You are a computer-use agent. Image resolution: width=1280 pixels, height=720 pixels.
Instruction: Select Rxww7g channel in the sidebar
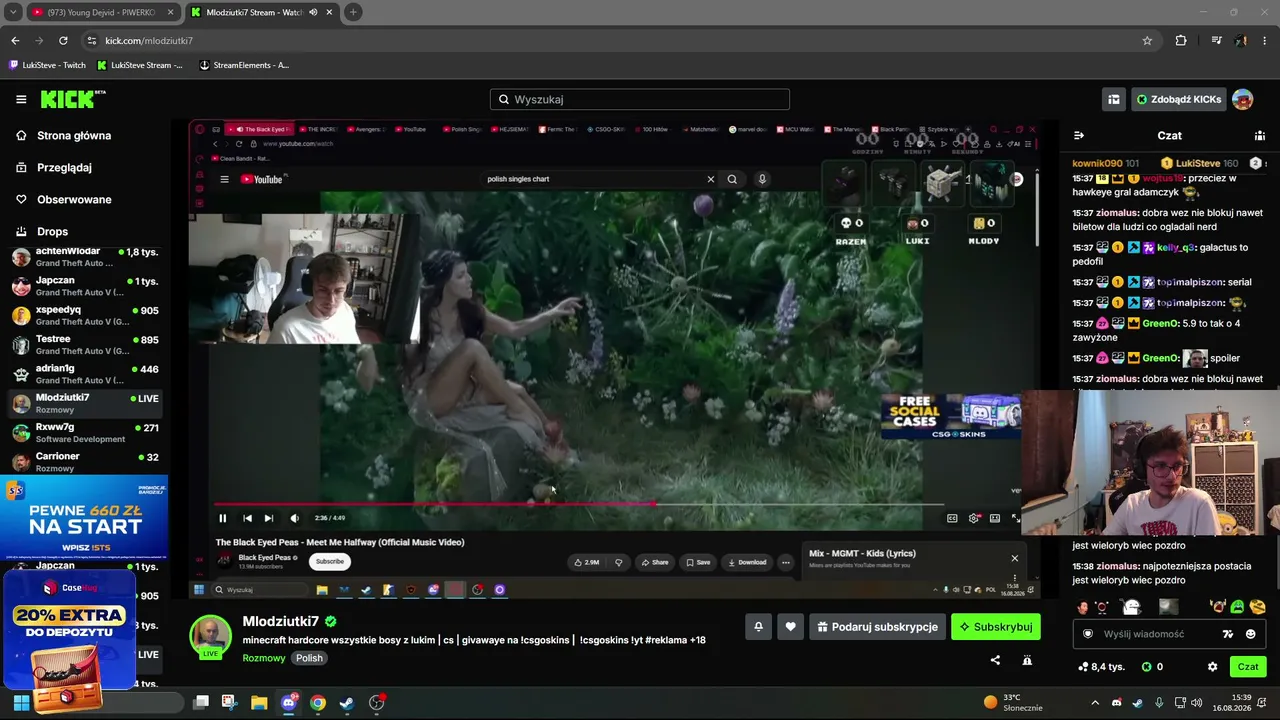click(x=84, y=433)
